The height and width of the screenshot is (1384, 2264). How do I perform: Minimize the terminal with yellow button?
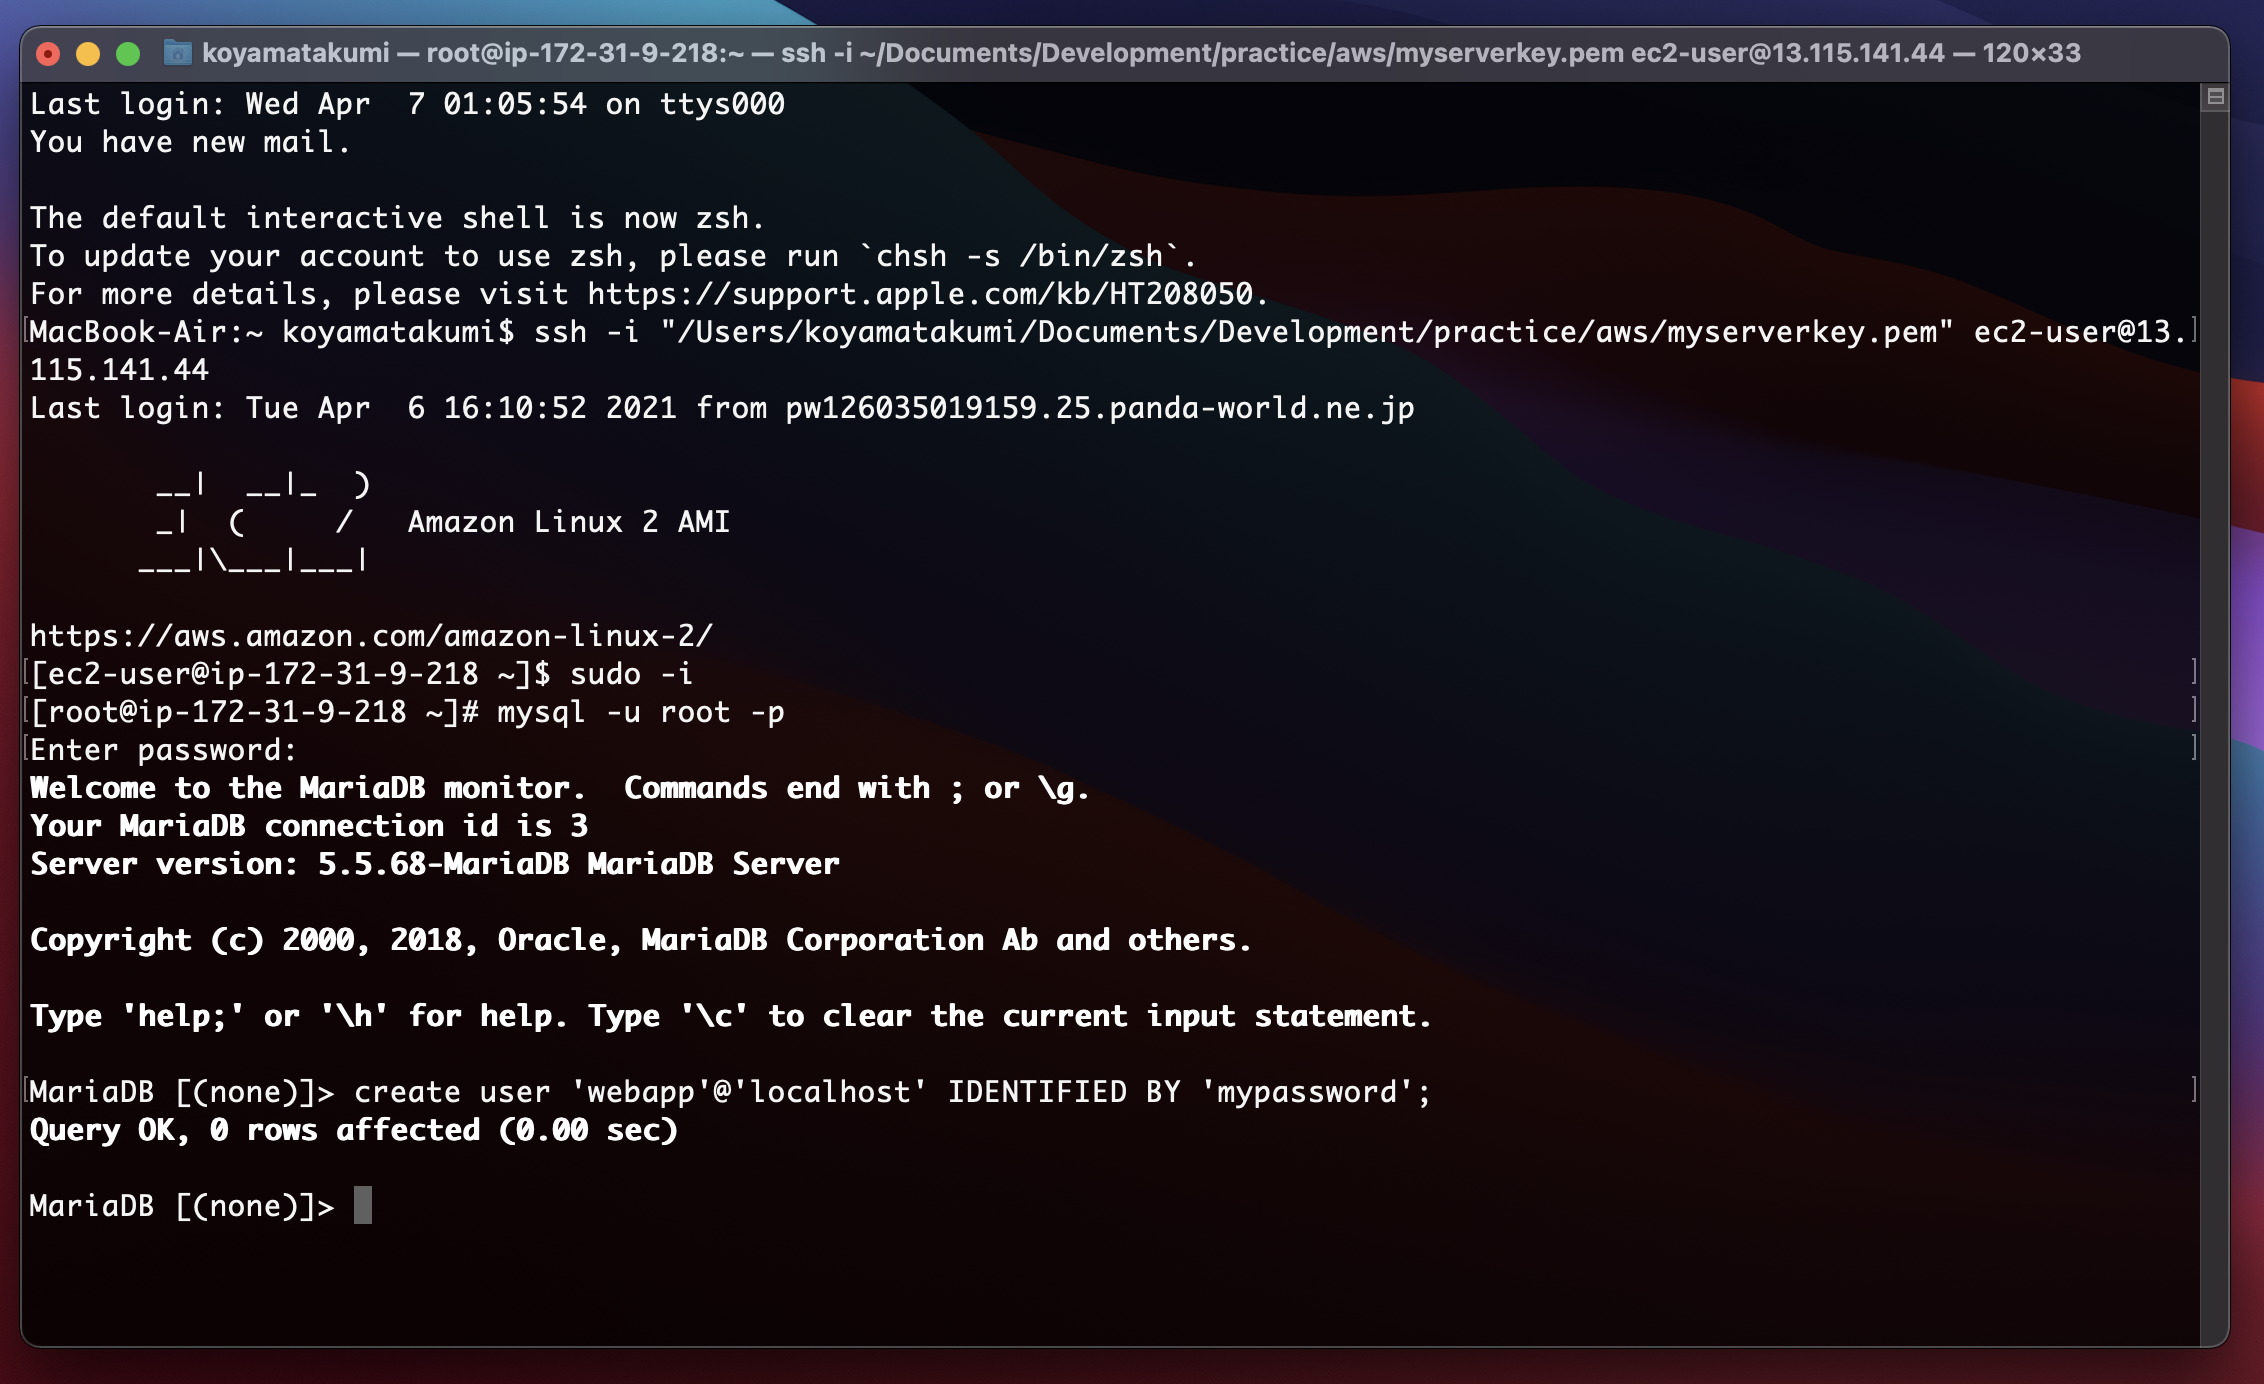(88, 54)
